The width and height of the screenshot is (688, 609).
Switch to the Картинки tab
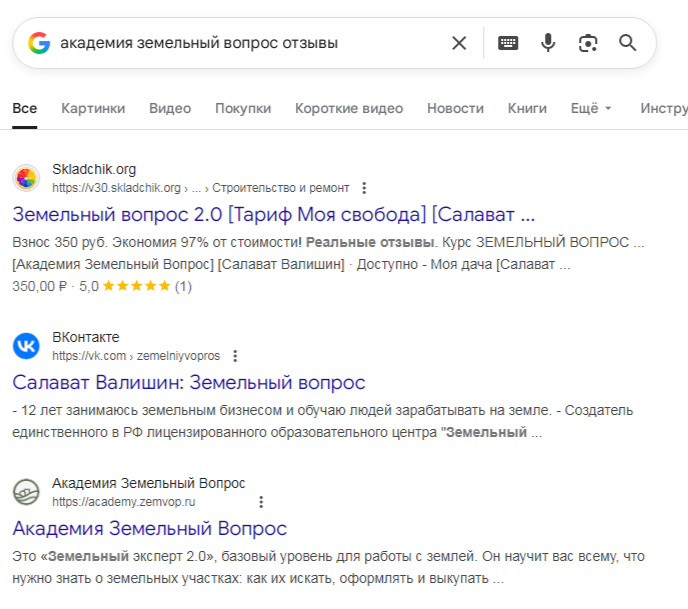tap(93, 108)
